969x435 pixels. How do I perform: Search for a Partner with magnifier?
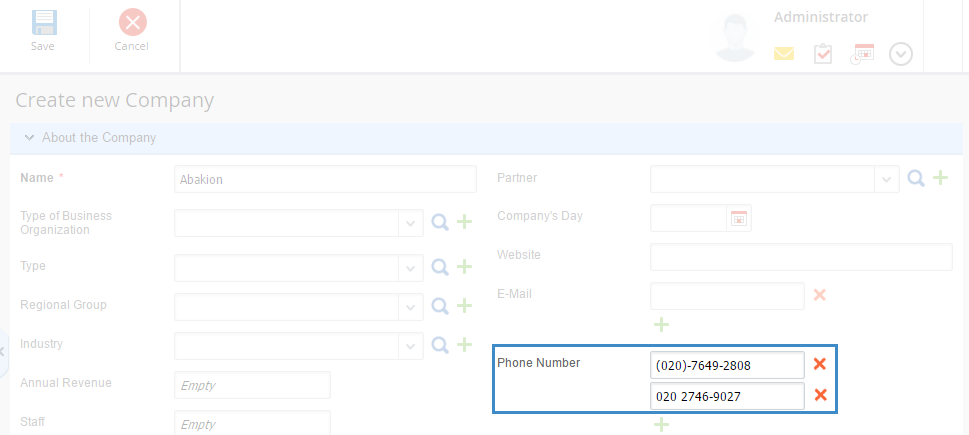pyautogui.click(x=916, y=179)
